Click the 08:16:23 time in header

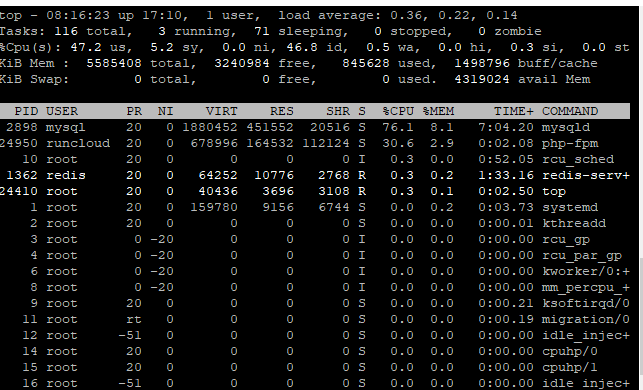(78, 16)
